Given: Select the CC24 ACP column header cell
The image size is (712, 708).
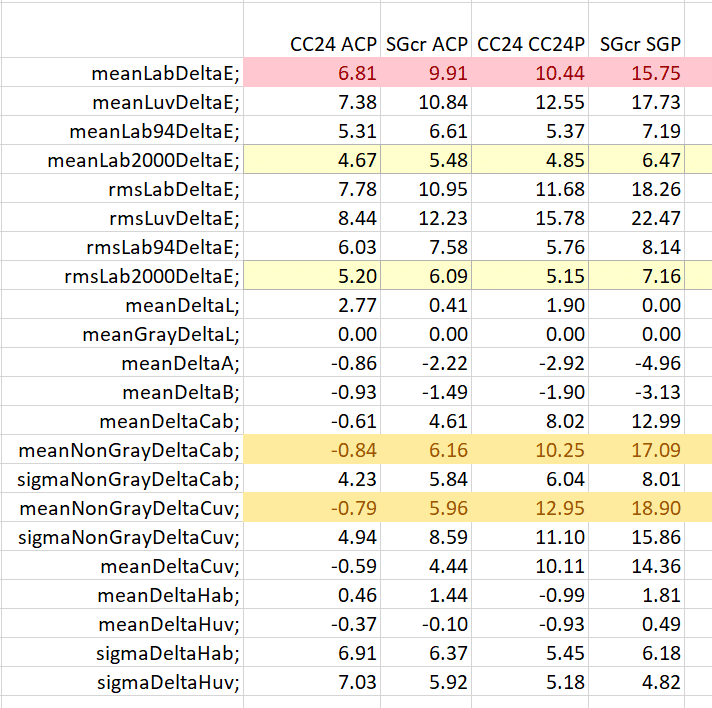Looking at the screenshot, I should [x=312, y=30].
